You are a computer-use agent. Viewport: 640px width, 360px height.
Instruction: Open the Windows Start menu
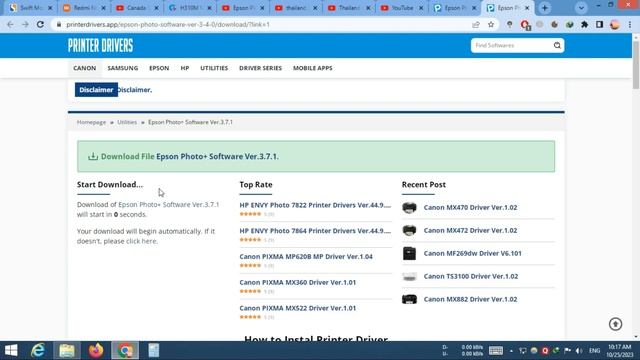(x=11, y=351)
